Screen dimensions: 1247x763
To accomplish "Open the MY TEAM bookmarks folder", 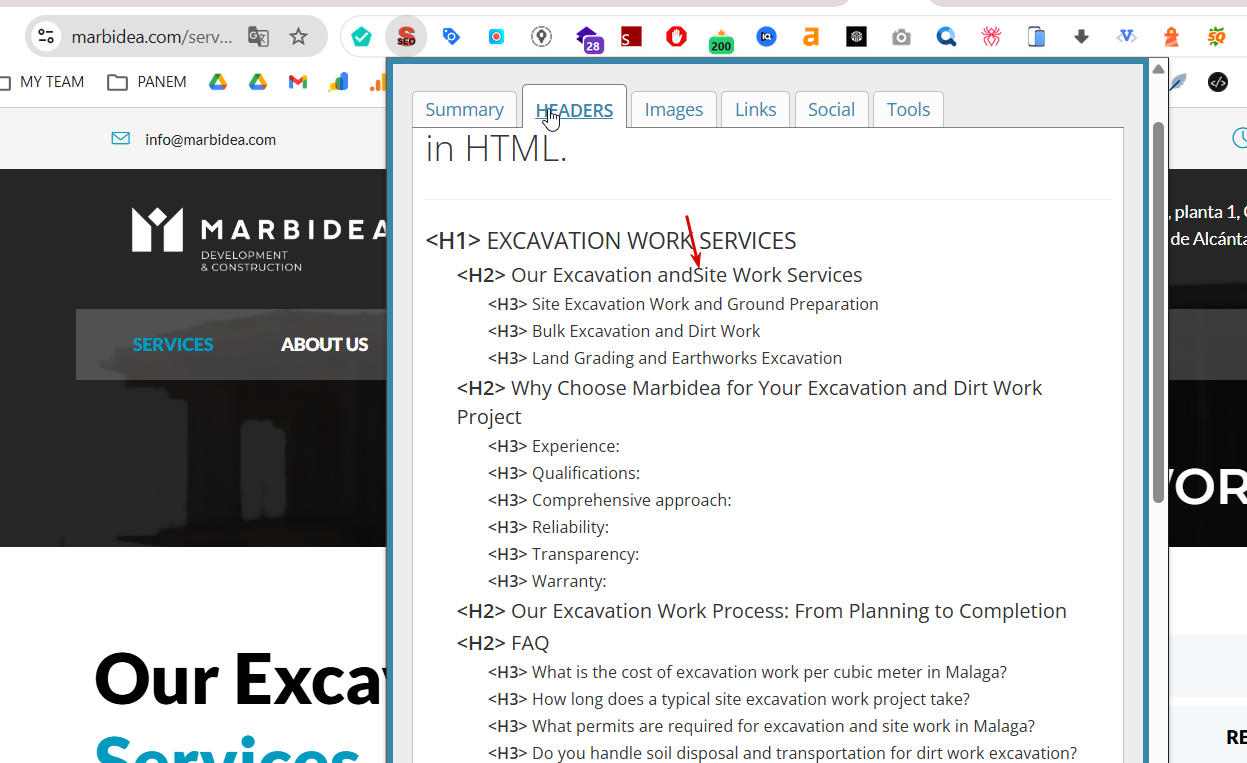I will (42, 82).
